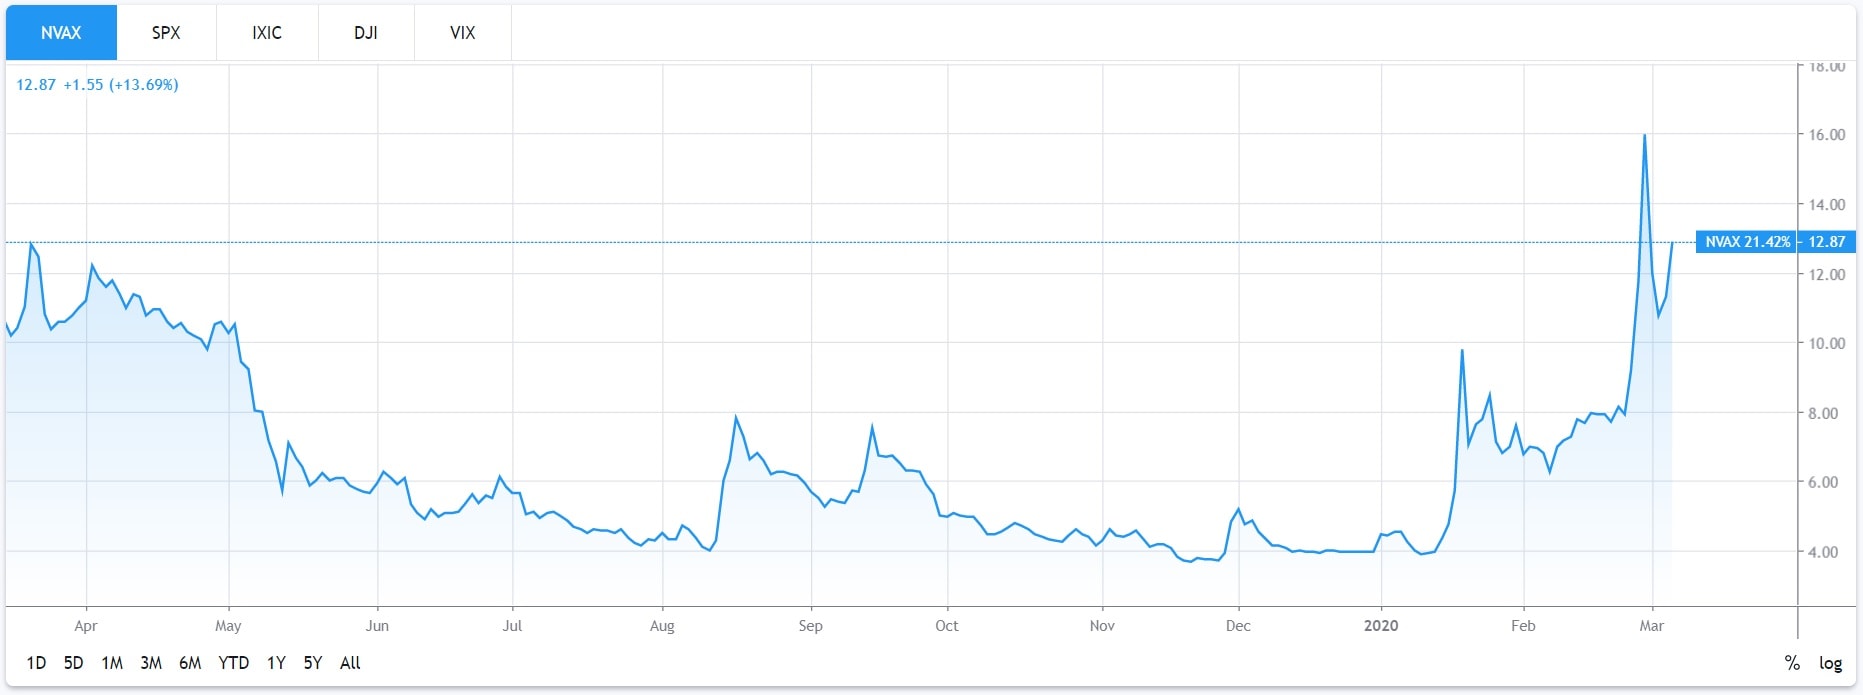
Task: Change range to 3M
Action: point(151,663)
